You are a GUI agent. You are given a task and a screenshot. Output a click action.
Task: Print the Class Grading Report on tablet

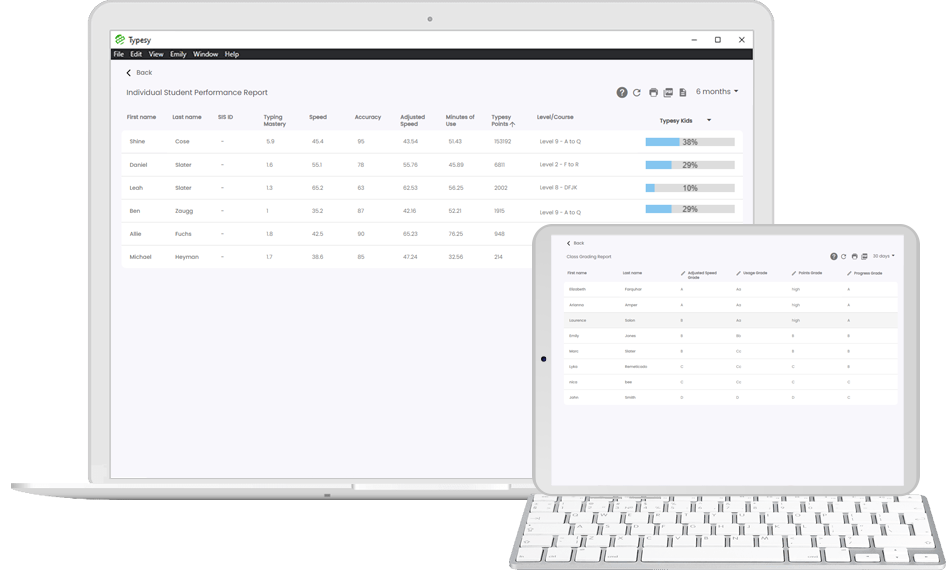(854, 257)
